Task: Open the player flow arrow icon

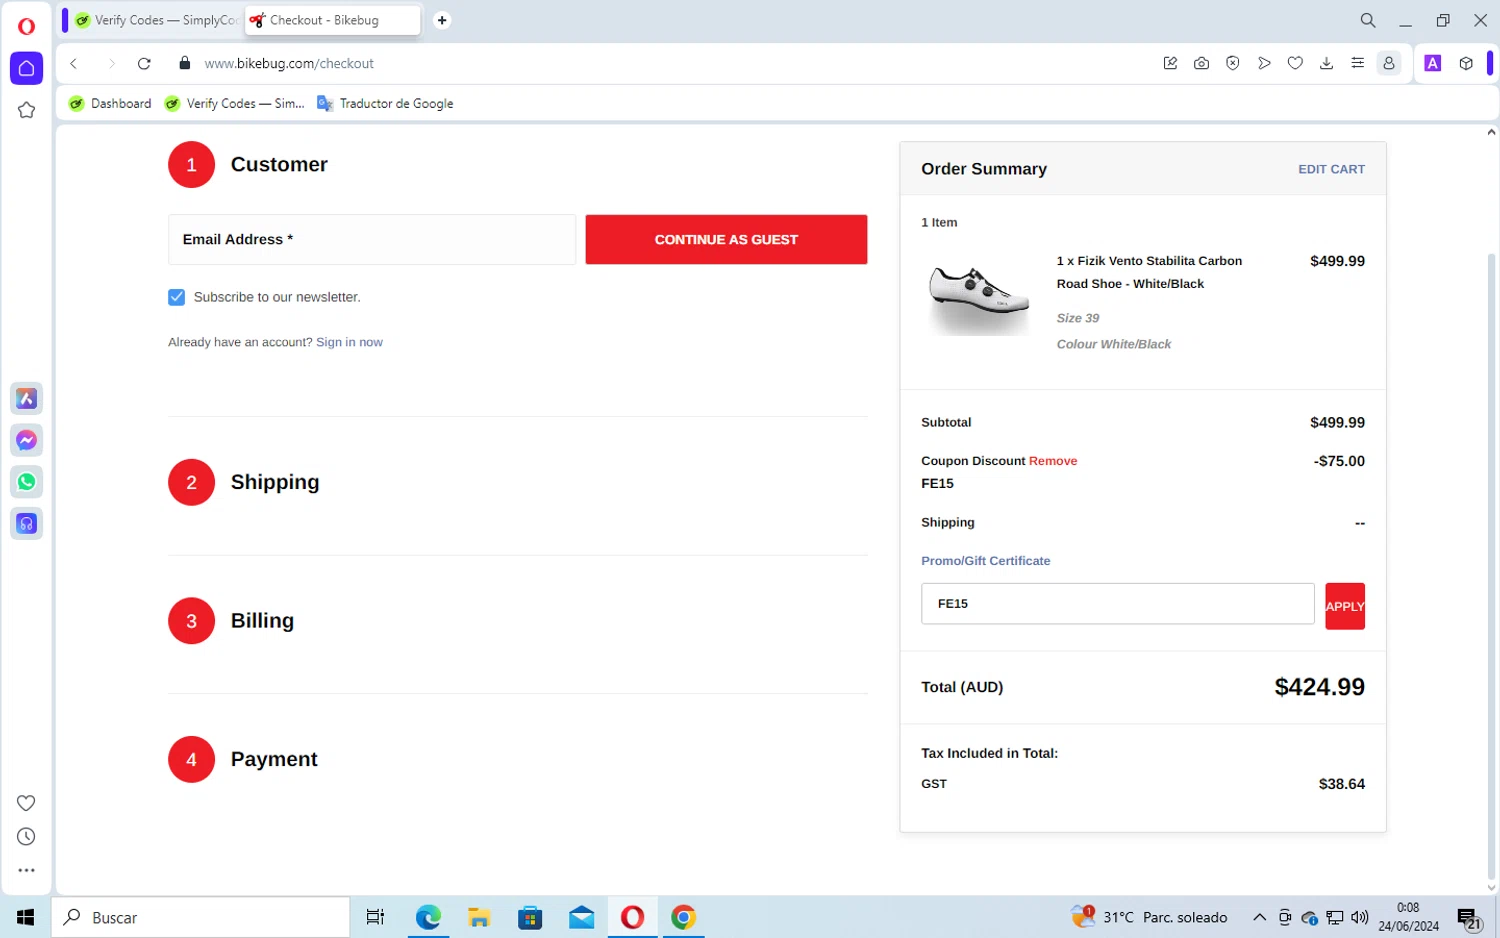Action: coord(1264,63)
